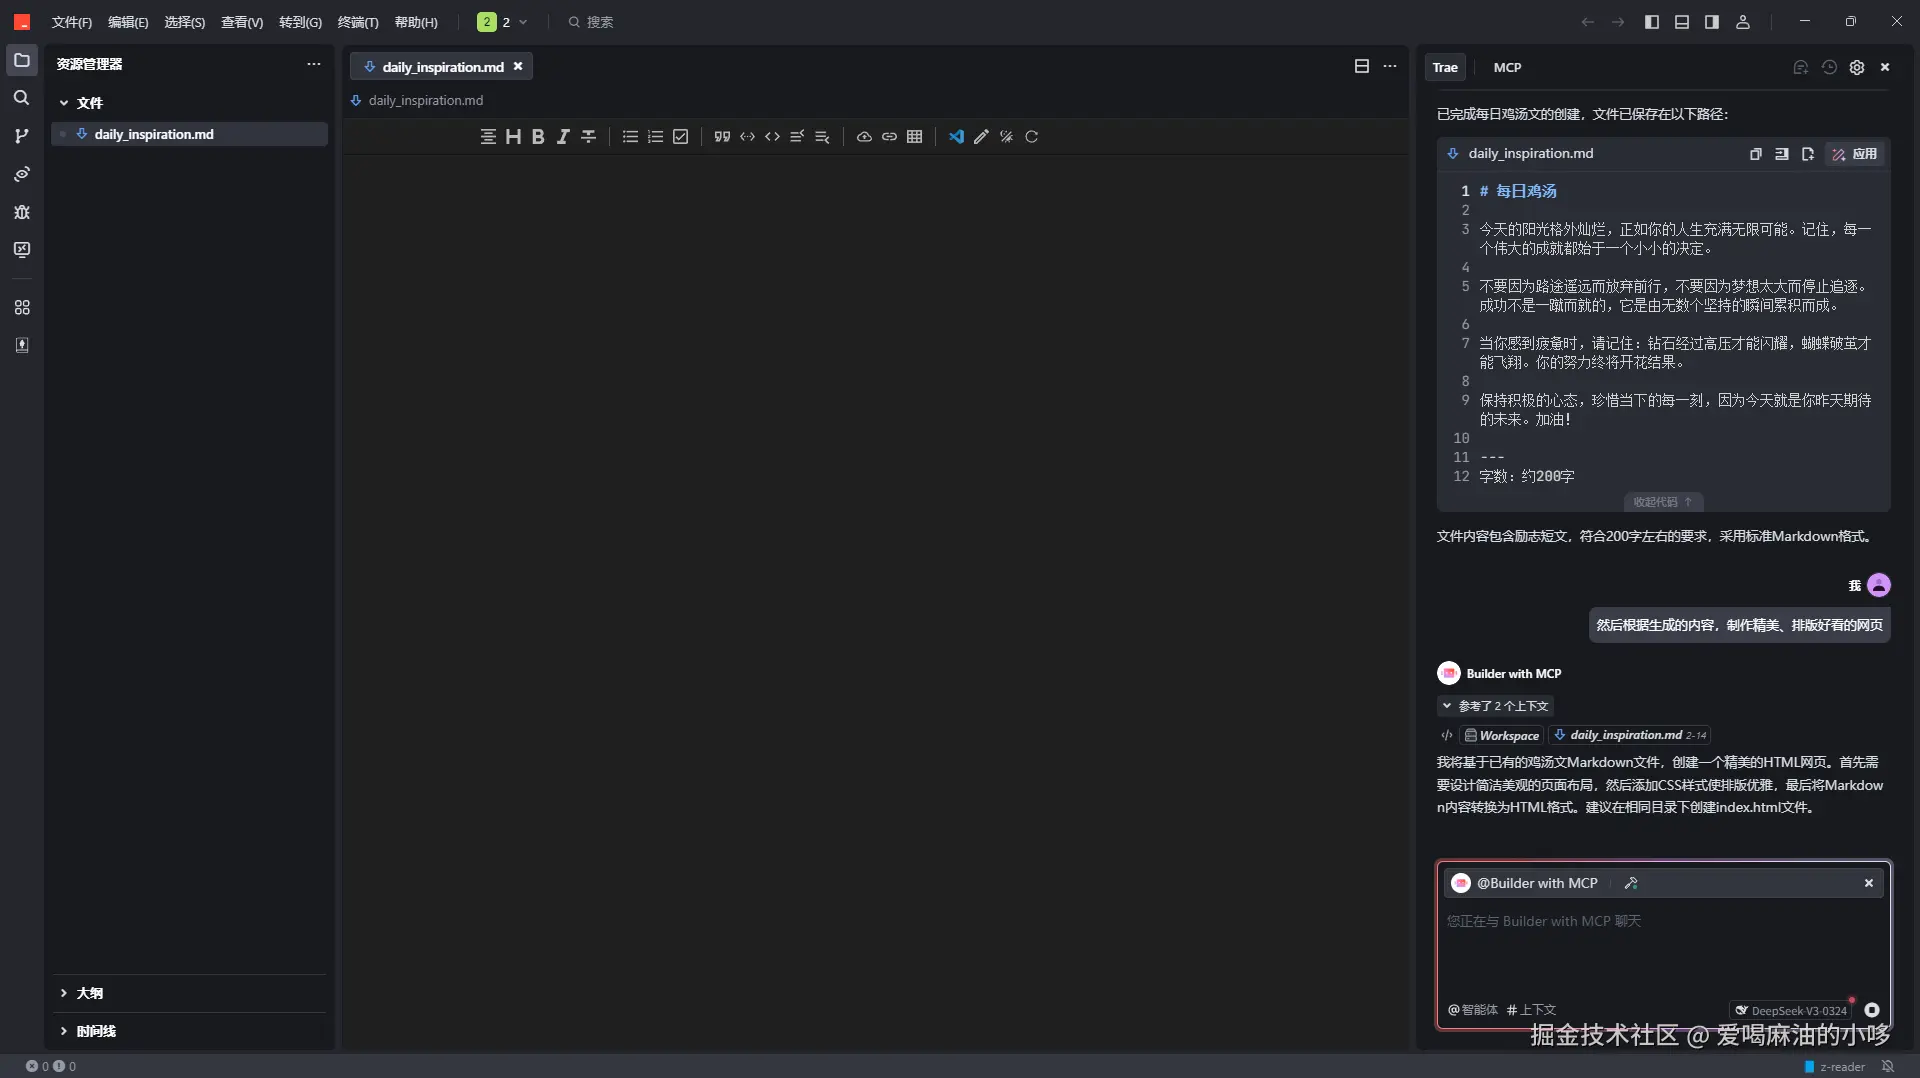The height and width of the screenshot is (1078, 1920).
Task: Open the Run and Debug bug icon
Action: [x=21, y=212]
